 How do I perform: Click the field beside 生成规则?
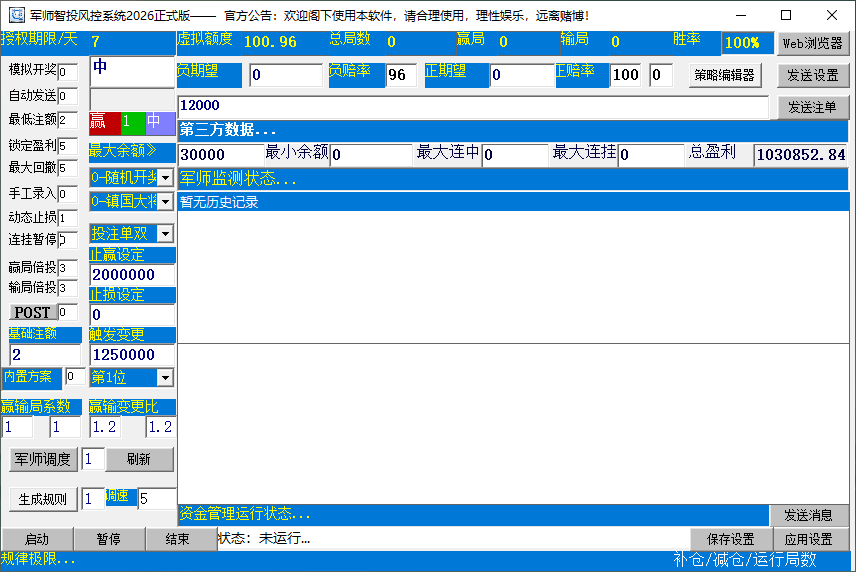click(x=93, y=499)
